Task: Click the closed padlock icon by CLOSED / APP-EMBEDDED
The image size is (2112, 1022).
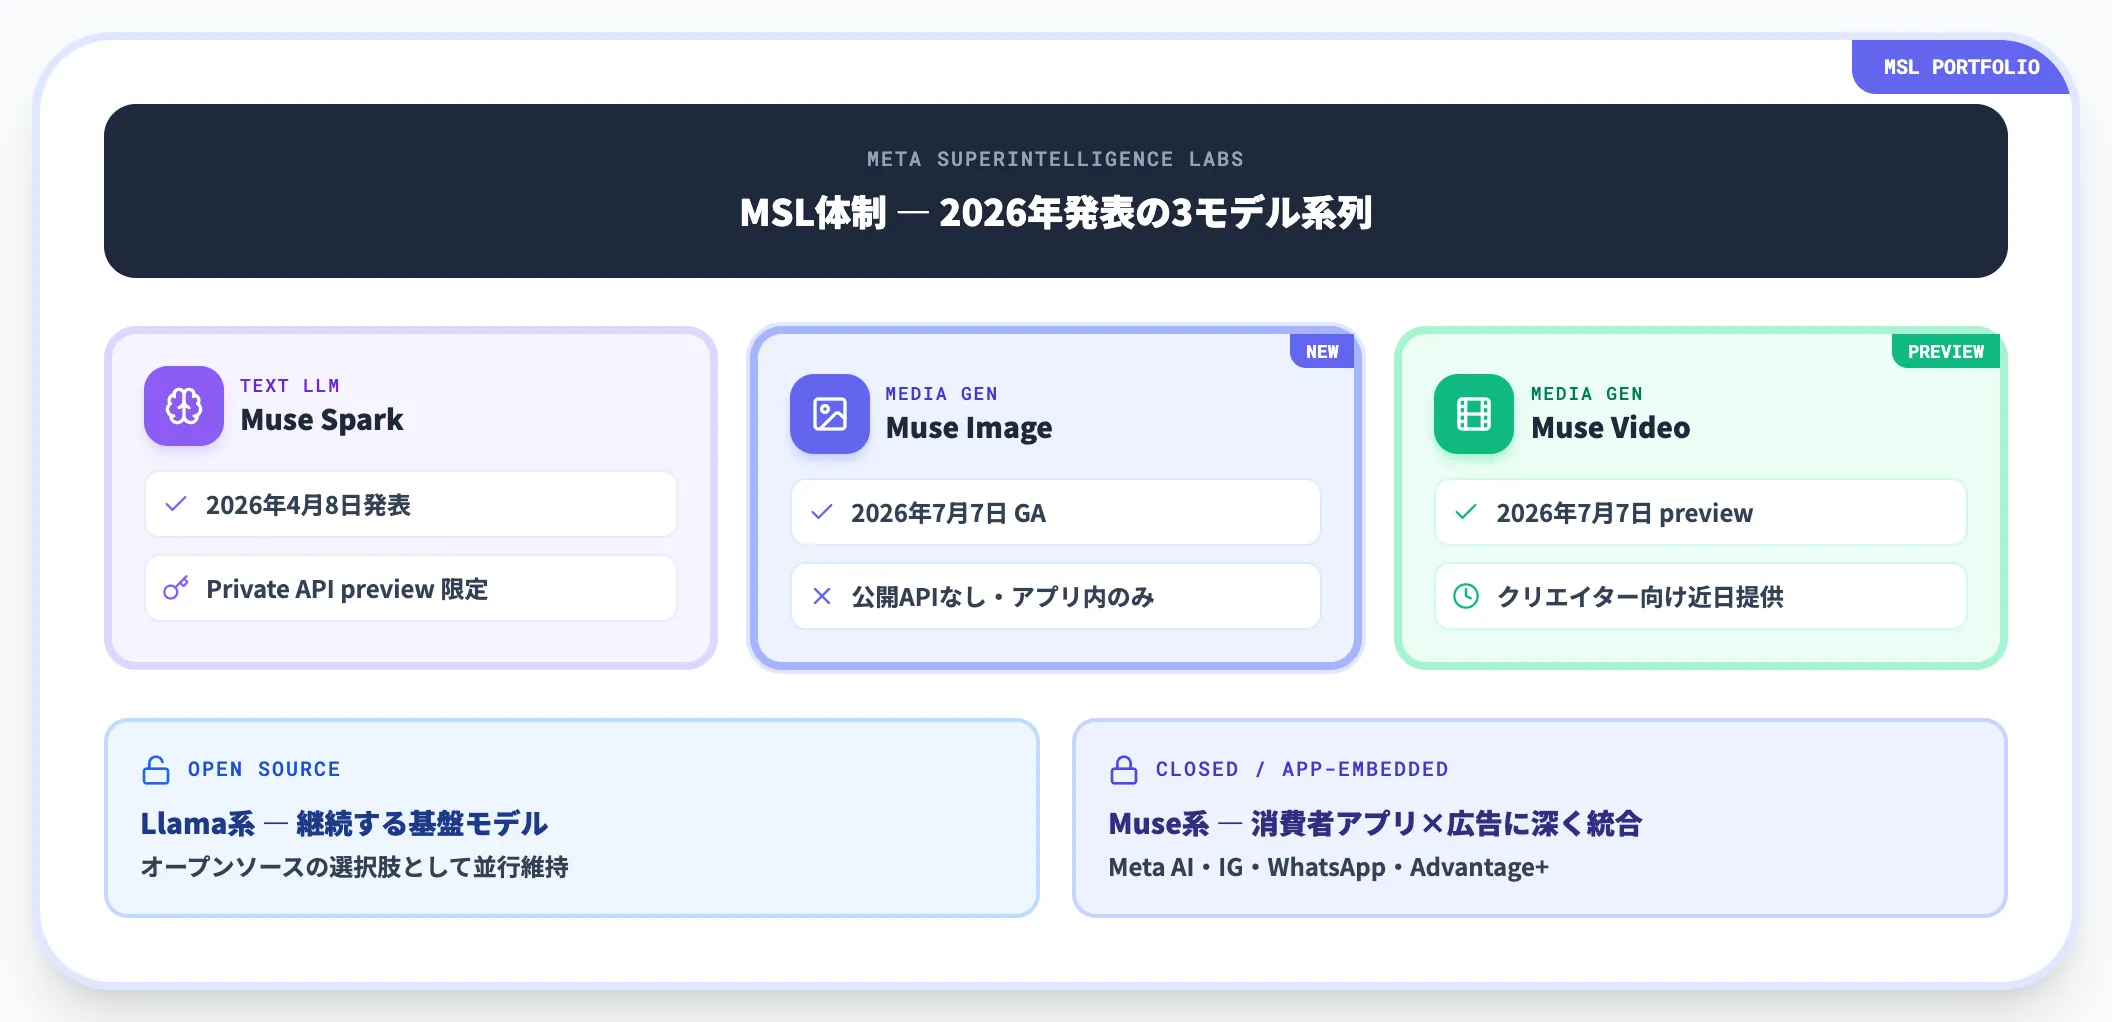Action: pos(1124,769)
